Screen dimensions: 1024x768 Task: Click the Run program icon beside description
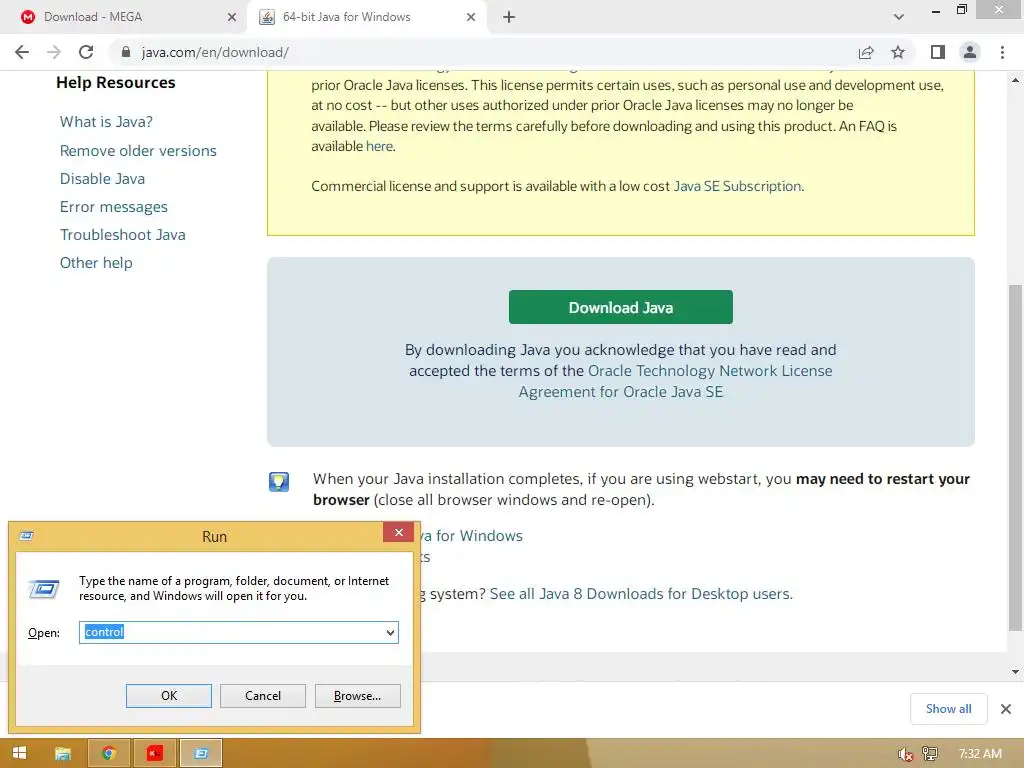44,589
